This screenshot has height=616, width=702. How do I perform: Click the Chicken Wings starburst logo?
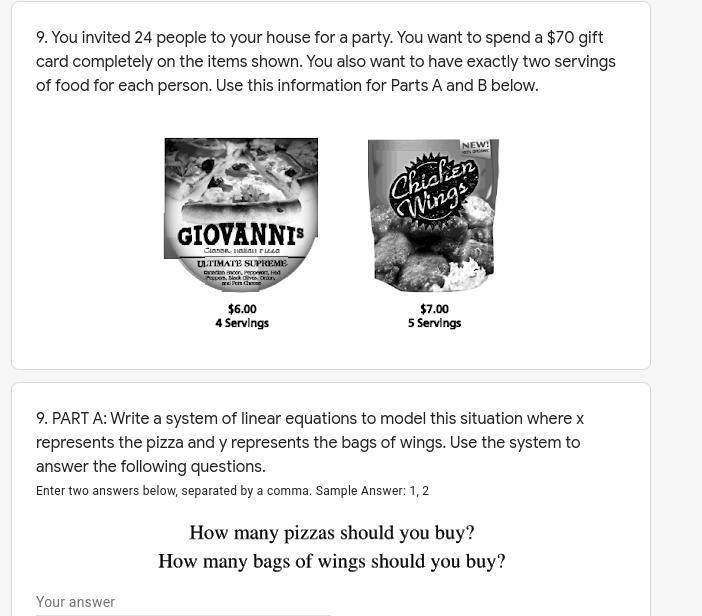click(x=432, y=189)
